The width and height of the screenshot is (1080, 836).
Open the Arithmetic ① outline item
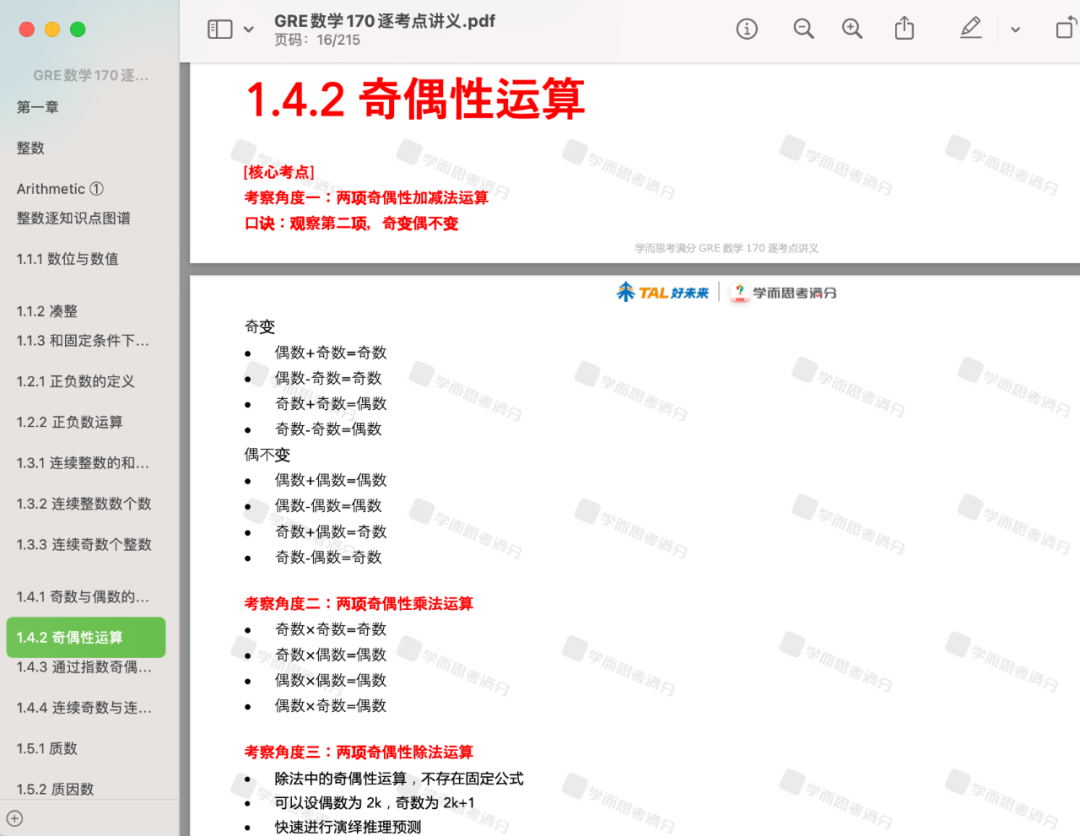(x=60, y=189)
